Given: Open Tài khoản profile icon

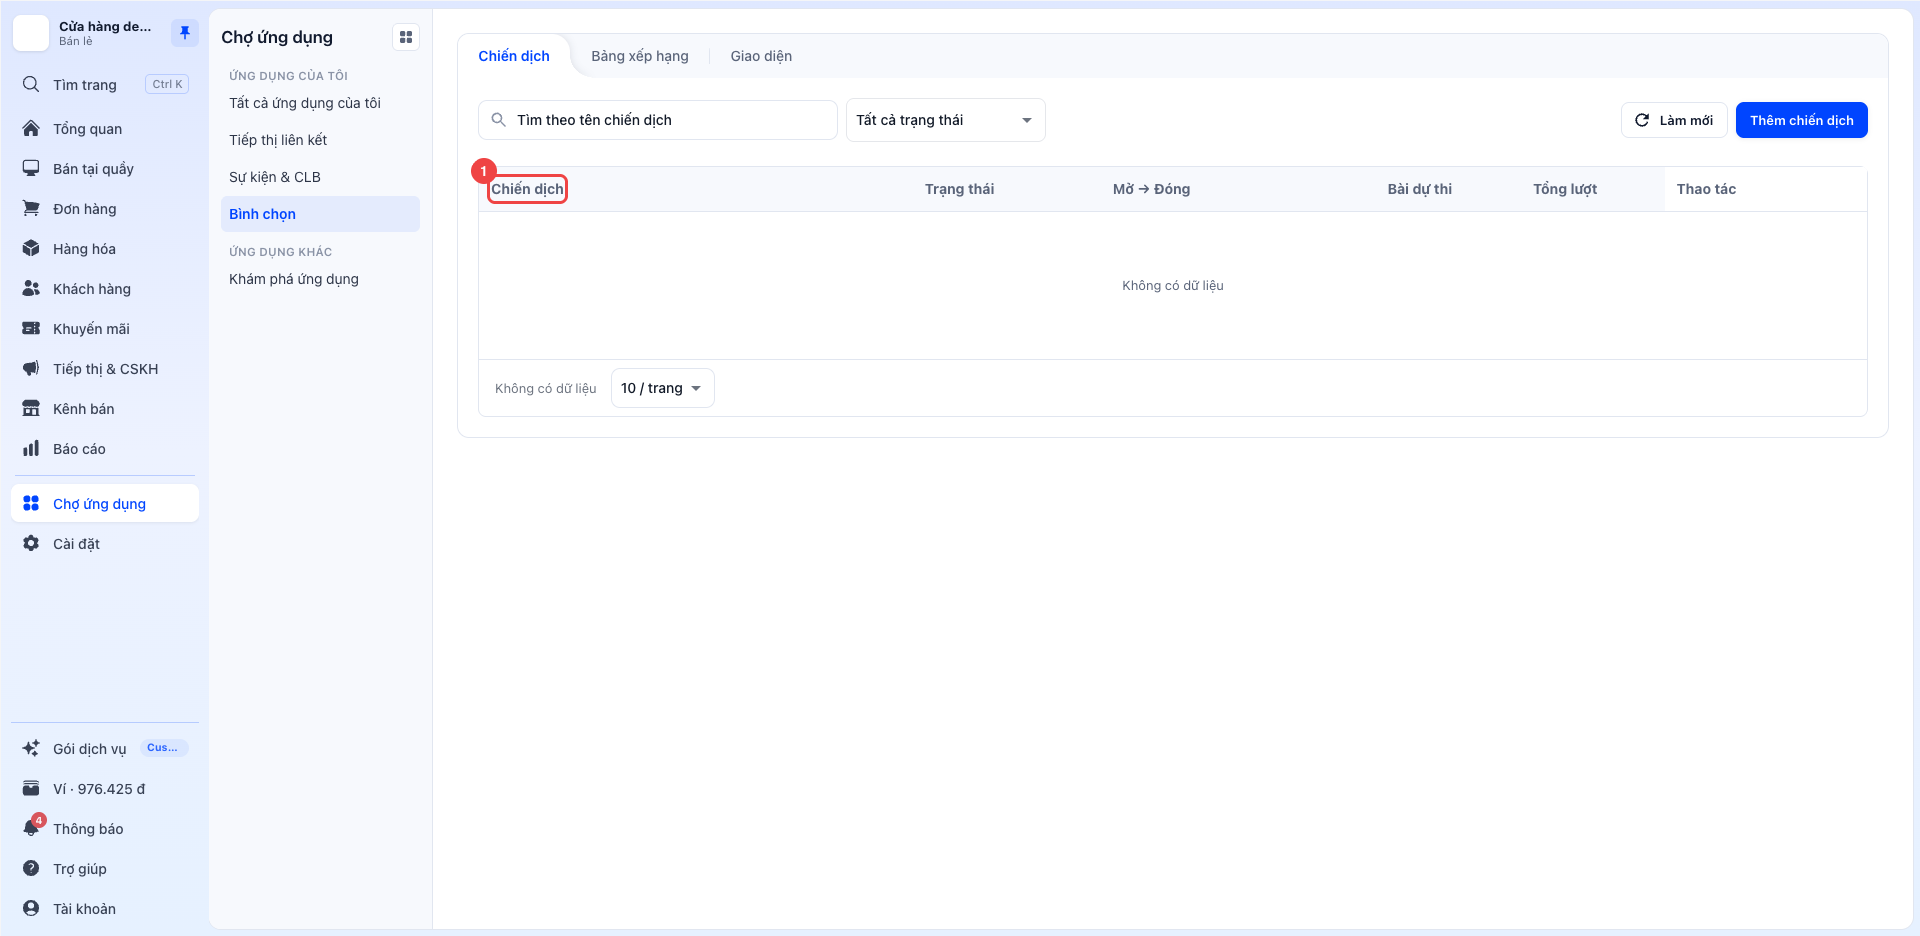Looking at the screenshot, I should tap(31, 908).
